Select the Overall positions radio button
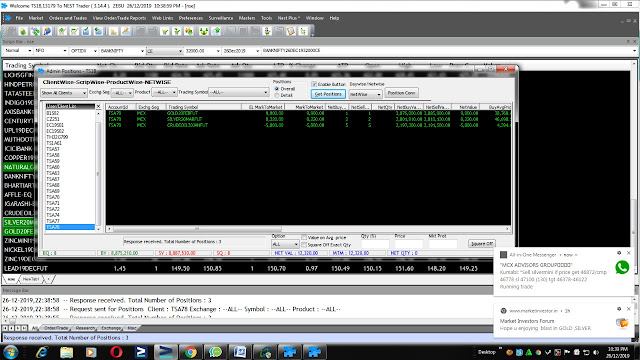 277,89
